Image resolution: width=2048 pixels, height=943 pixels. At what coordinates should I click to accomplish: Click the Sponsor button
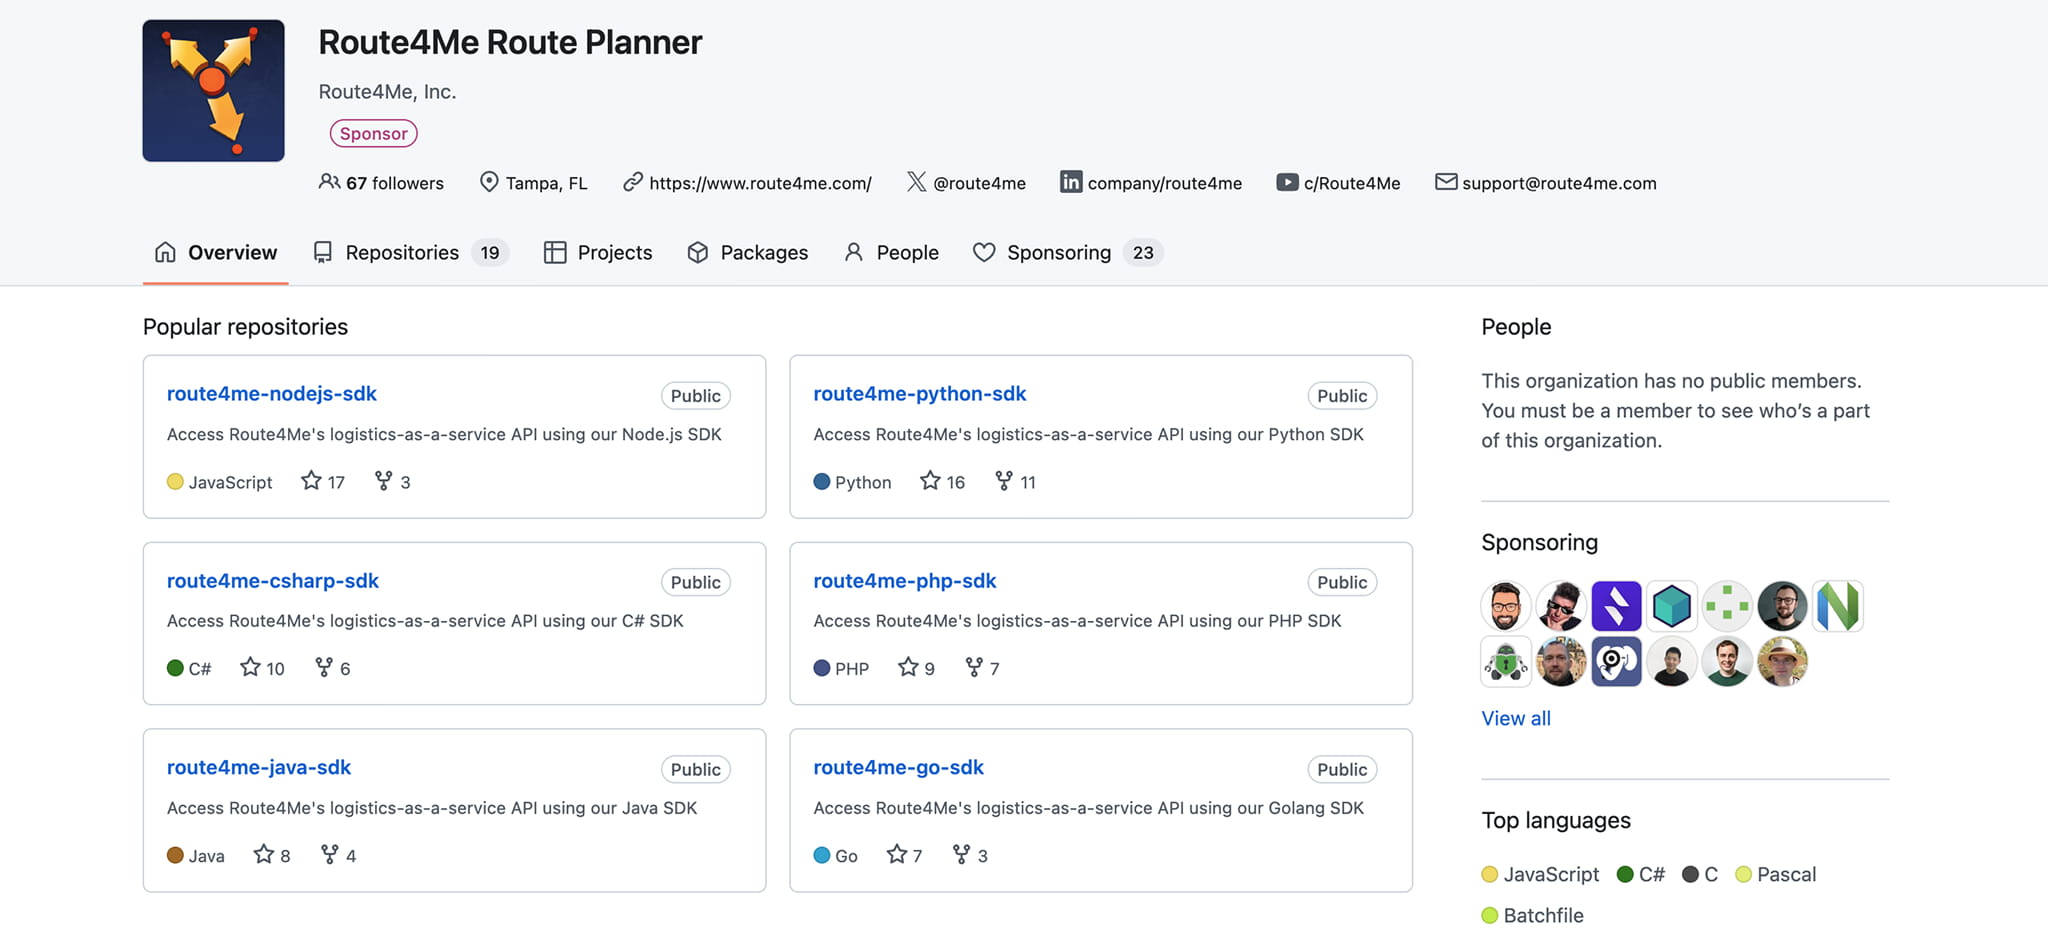point(374,133)
